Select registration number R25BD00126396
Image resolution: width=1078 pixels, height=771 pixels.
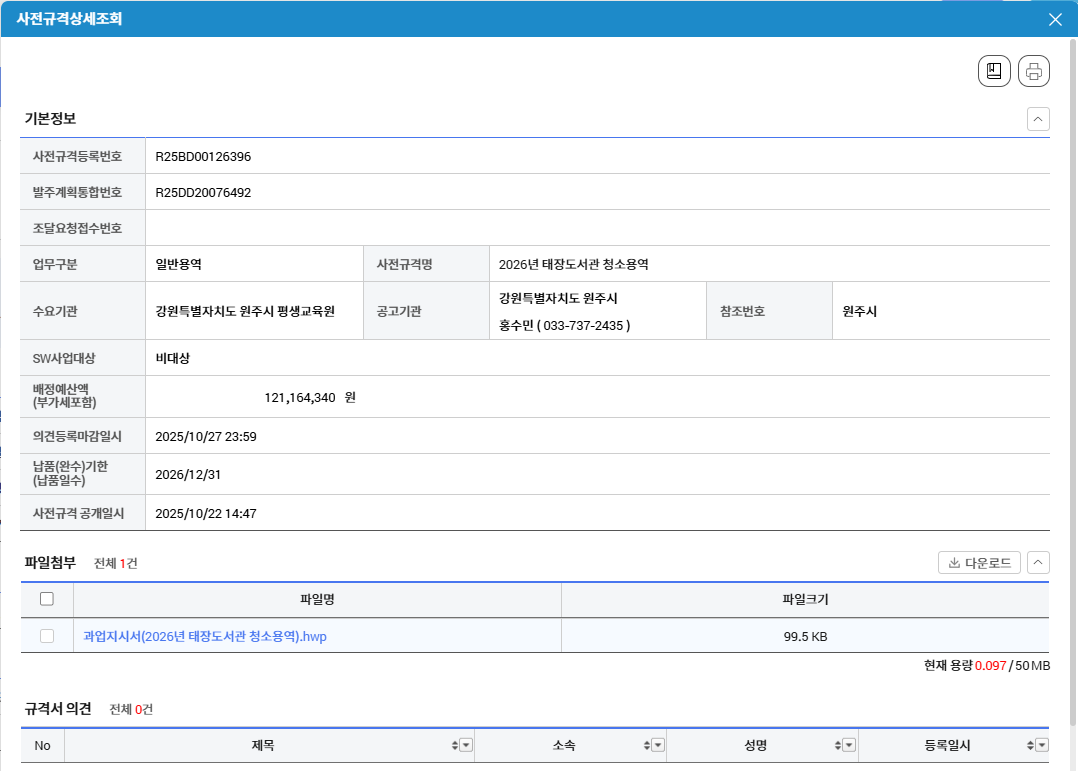[203, 157]
